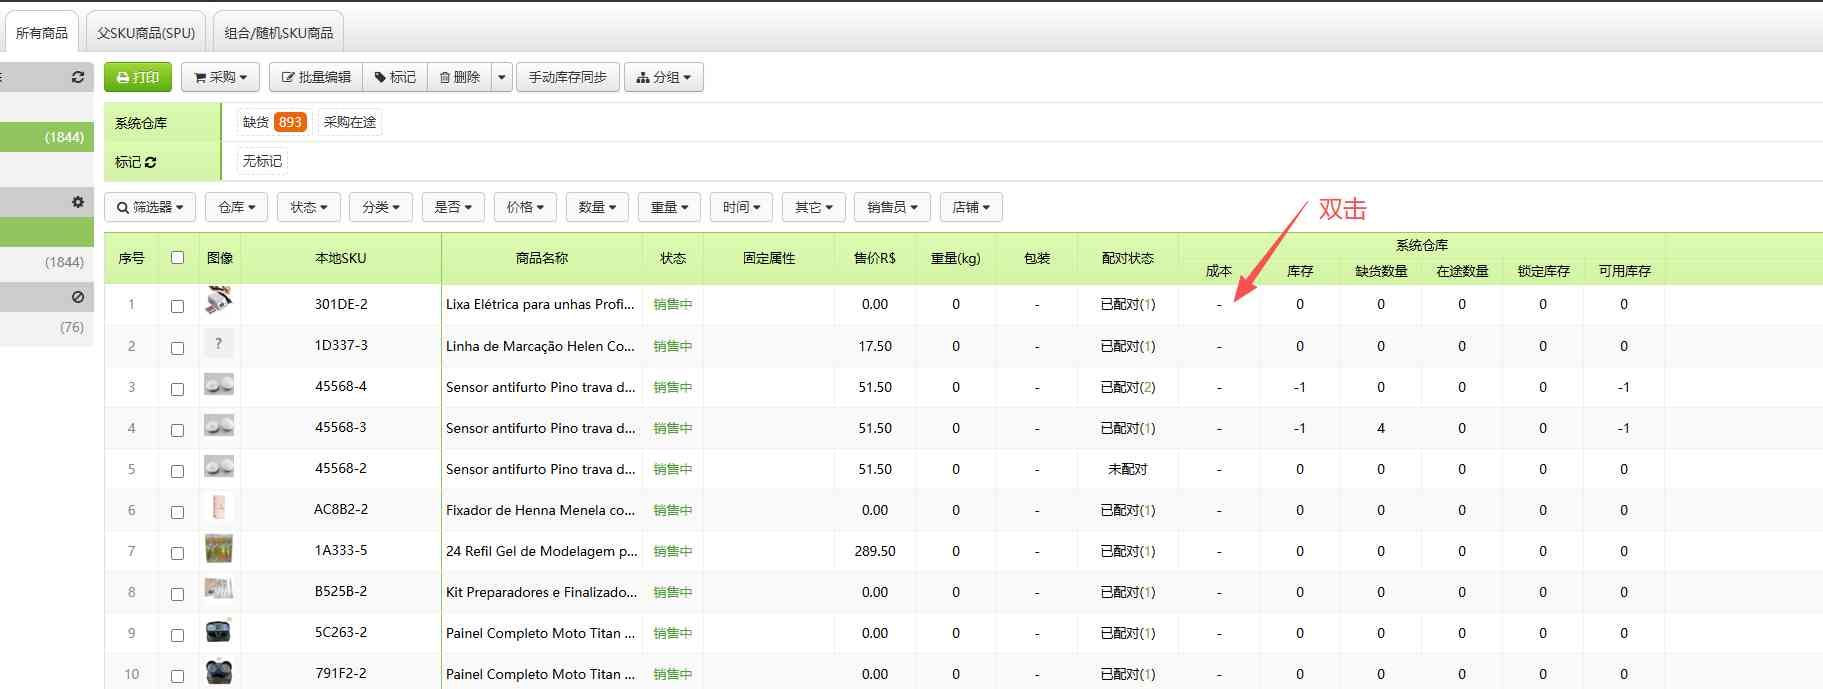Click the 删除 button
This screenshot has width=1823, height=689.
[x=459, y=77]
